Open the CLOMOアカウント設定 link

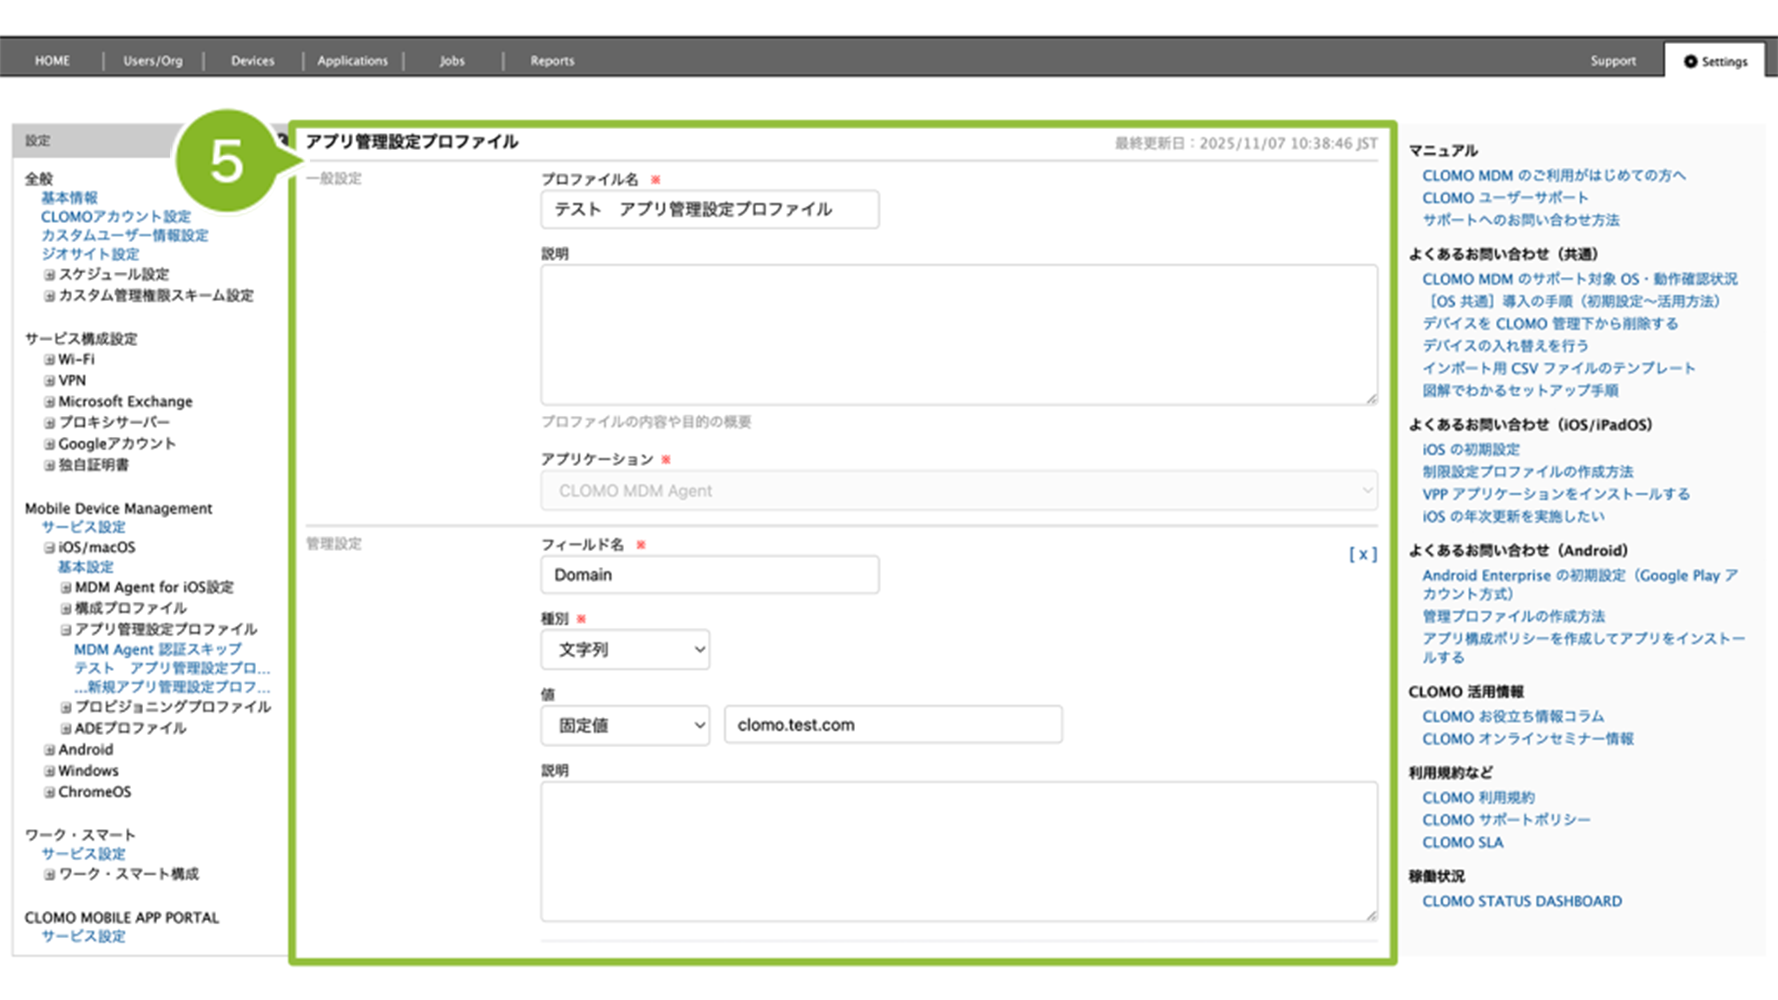pos(115,217)
